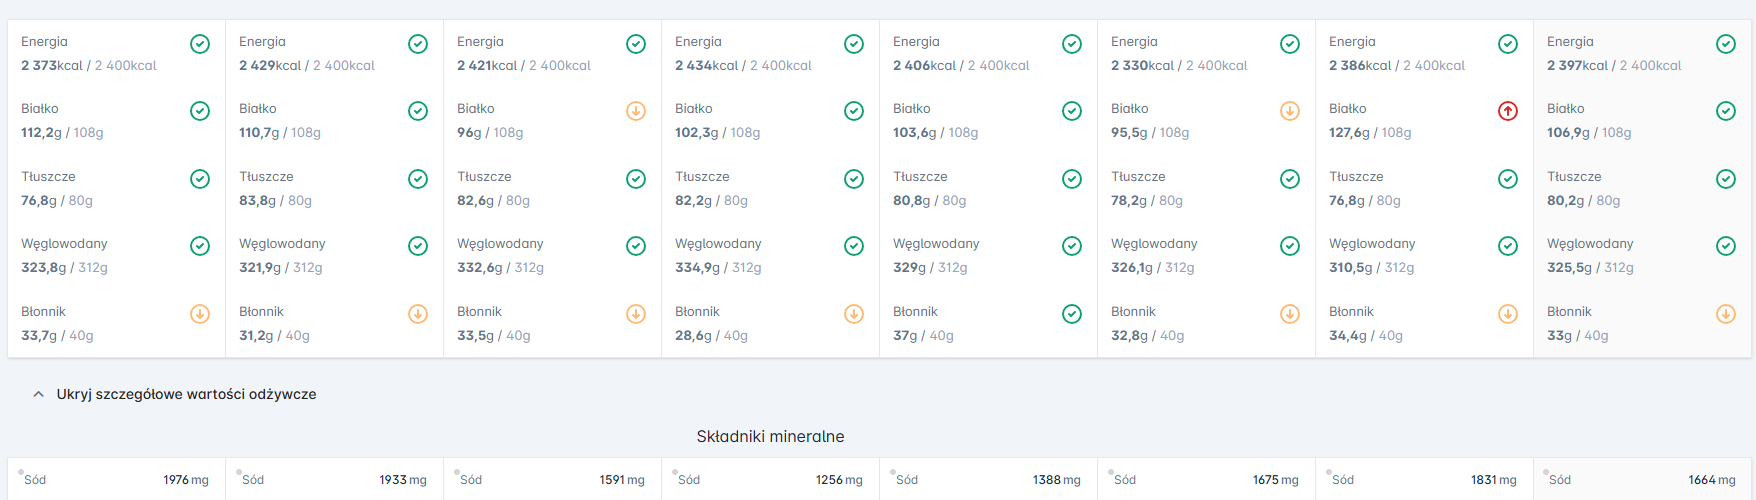
Task: Click green check icon next to Tłuszcze 78,2g
Action: pos(1290,179)
